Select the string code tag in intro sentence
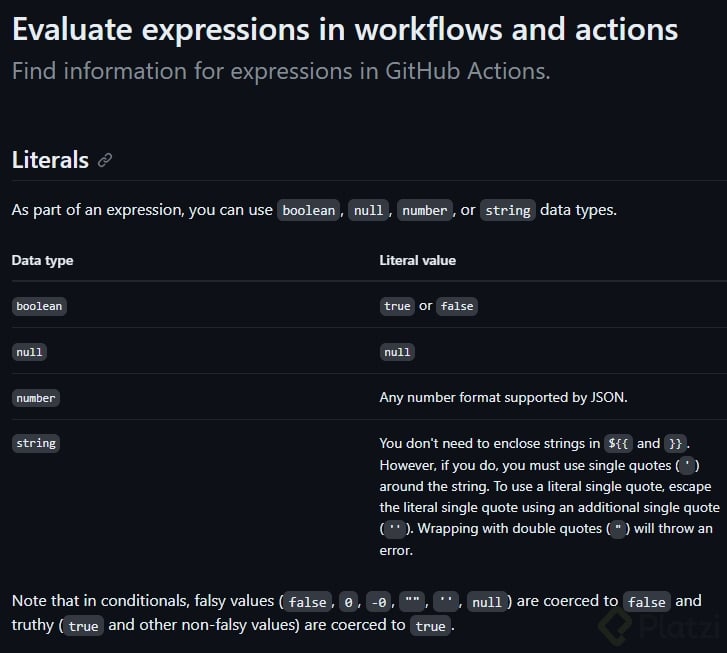Screen dimensions: 727x653 click(x=508, y=211)
